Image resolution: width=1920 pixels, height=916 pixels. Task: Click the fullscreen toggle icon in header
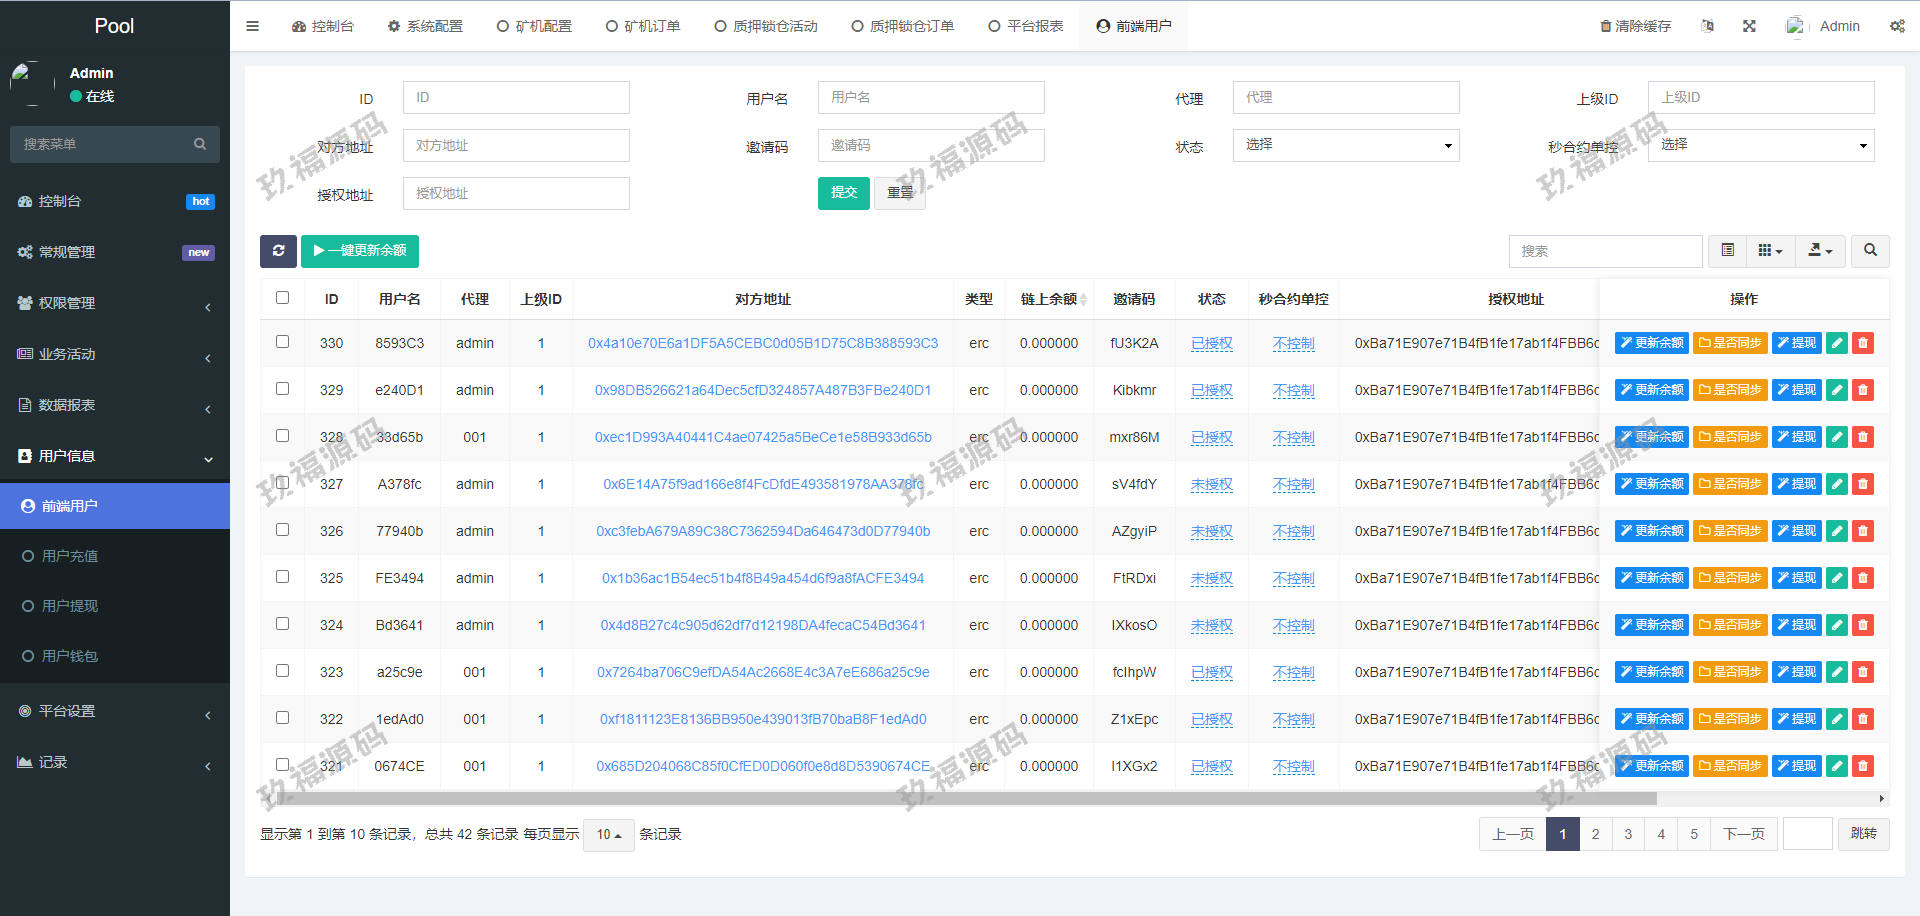tap(1749, 26)
